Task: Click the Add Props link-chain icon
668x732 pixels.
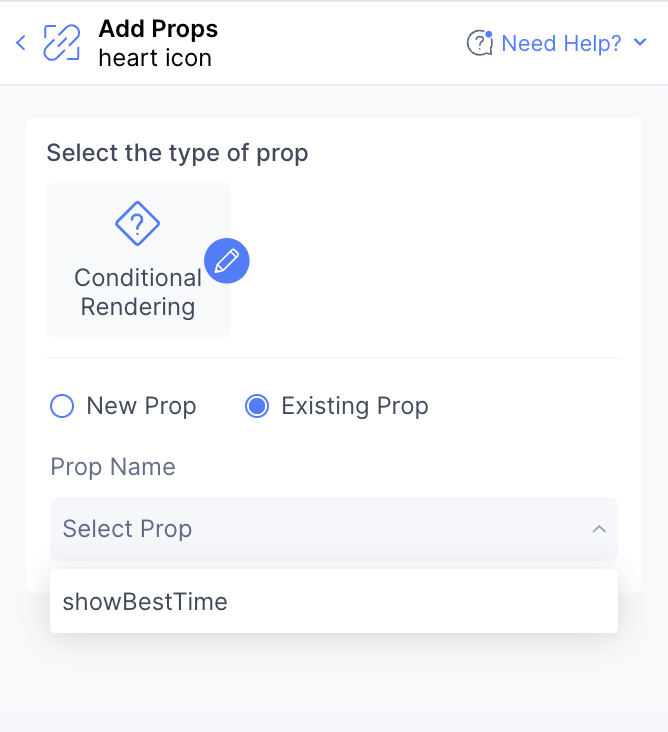Action: [62, 43]
